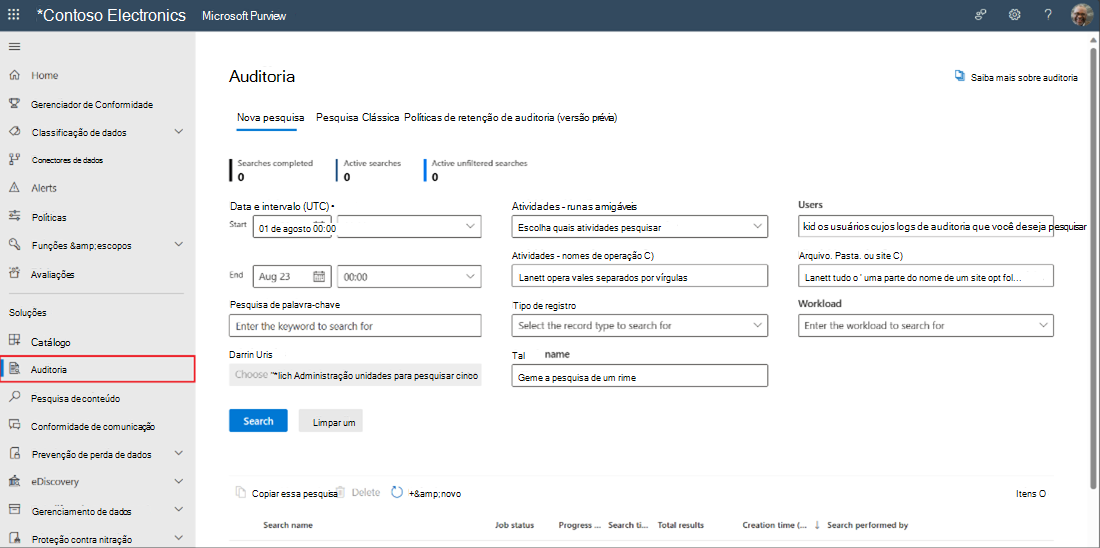
Task: Expand Gerenciamento de dados chevron
Action: click(178, 510)
